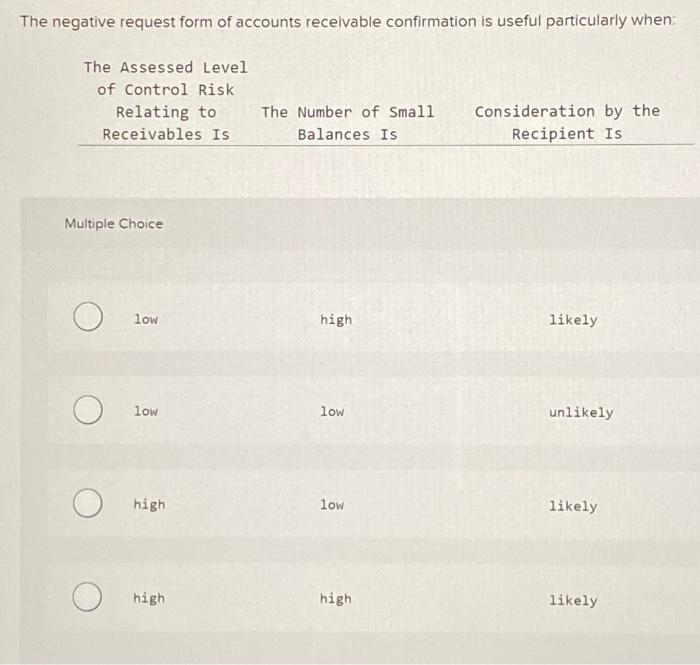Click 'high' small balances text in last option

(x=336, y=599)
